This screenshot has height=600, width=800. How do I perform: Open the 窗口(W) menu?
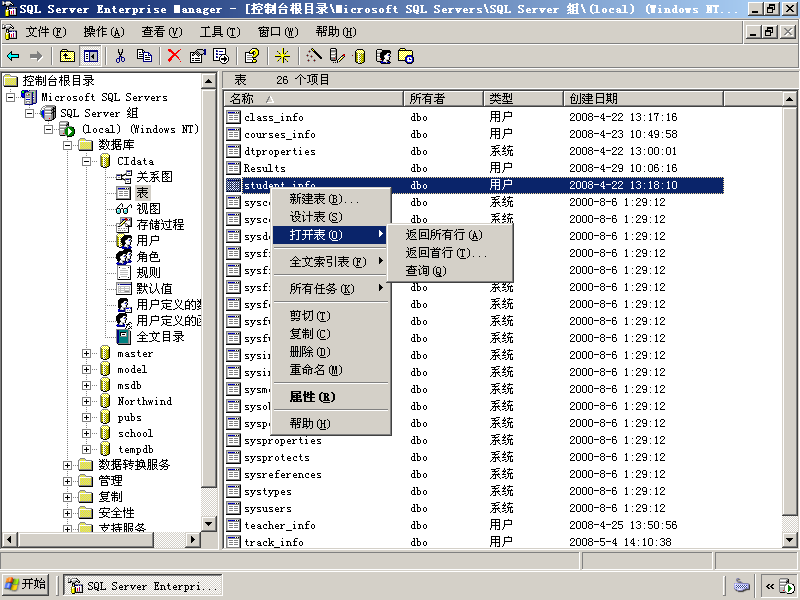point(278,32)
